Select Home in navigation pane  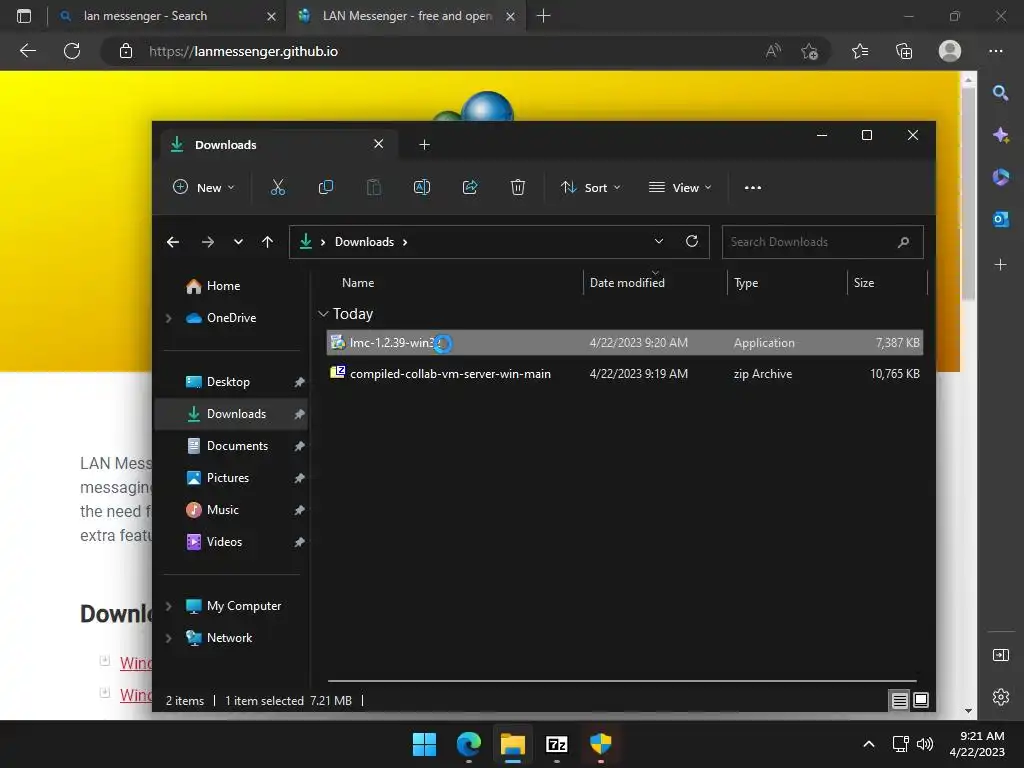[223, 286]
